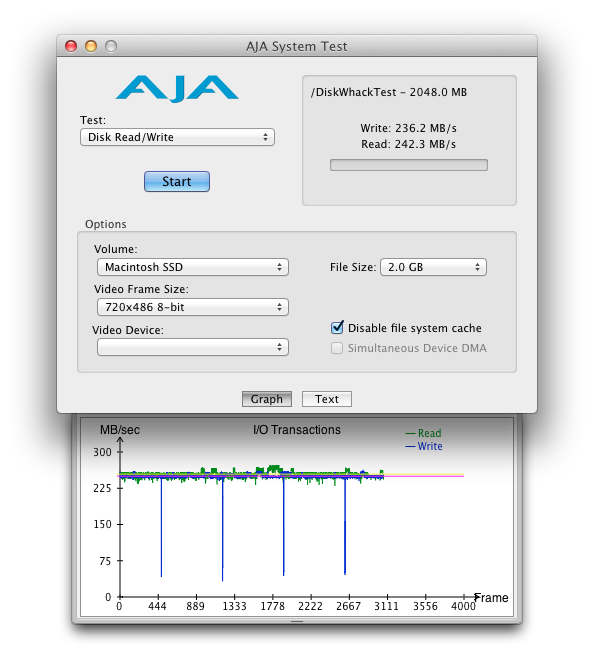Click the Read: 242.3 MB/s result
The image size is (594, 648).
[x=408, y=144]
